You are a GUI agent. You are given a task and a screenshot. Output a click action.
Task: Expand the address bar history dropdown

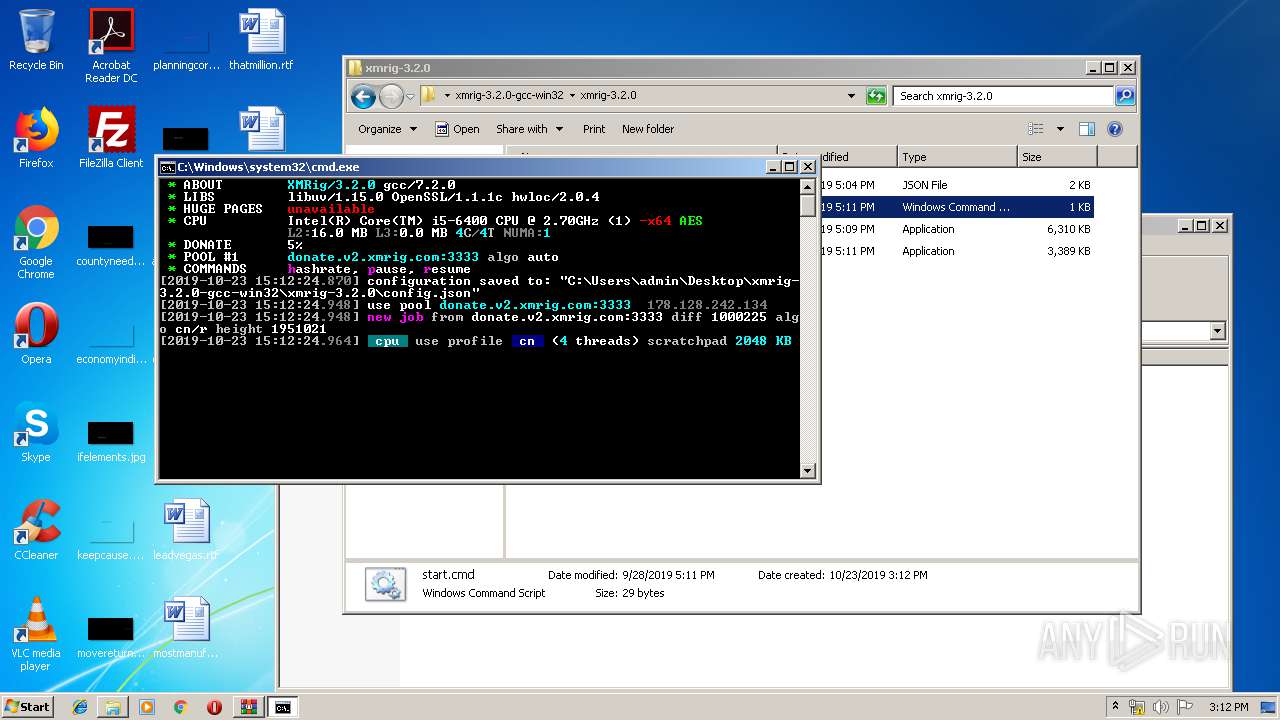[x=851, y=96]
